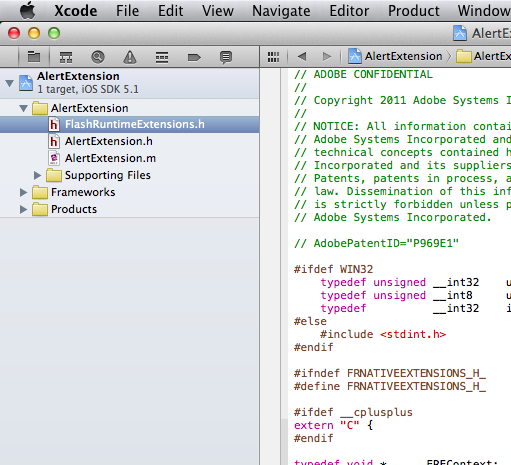Click the #ifndef FRNATIVEEXTENSIONS_H_ line
This screenshot has height=465, width=511.
(390, 373)
